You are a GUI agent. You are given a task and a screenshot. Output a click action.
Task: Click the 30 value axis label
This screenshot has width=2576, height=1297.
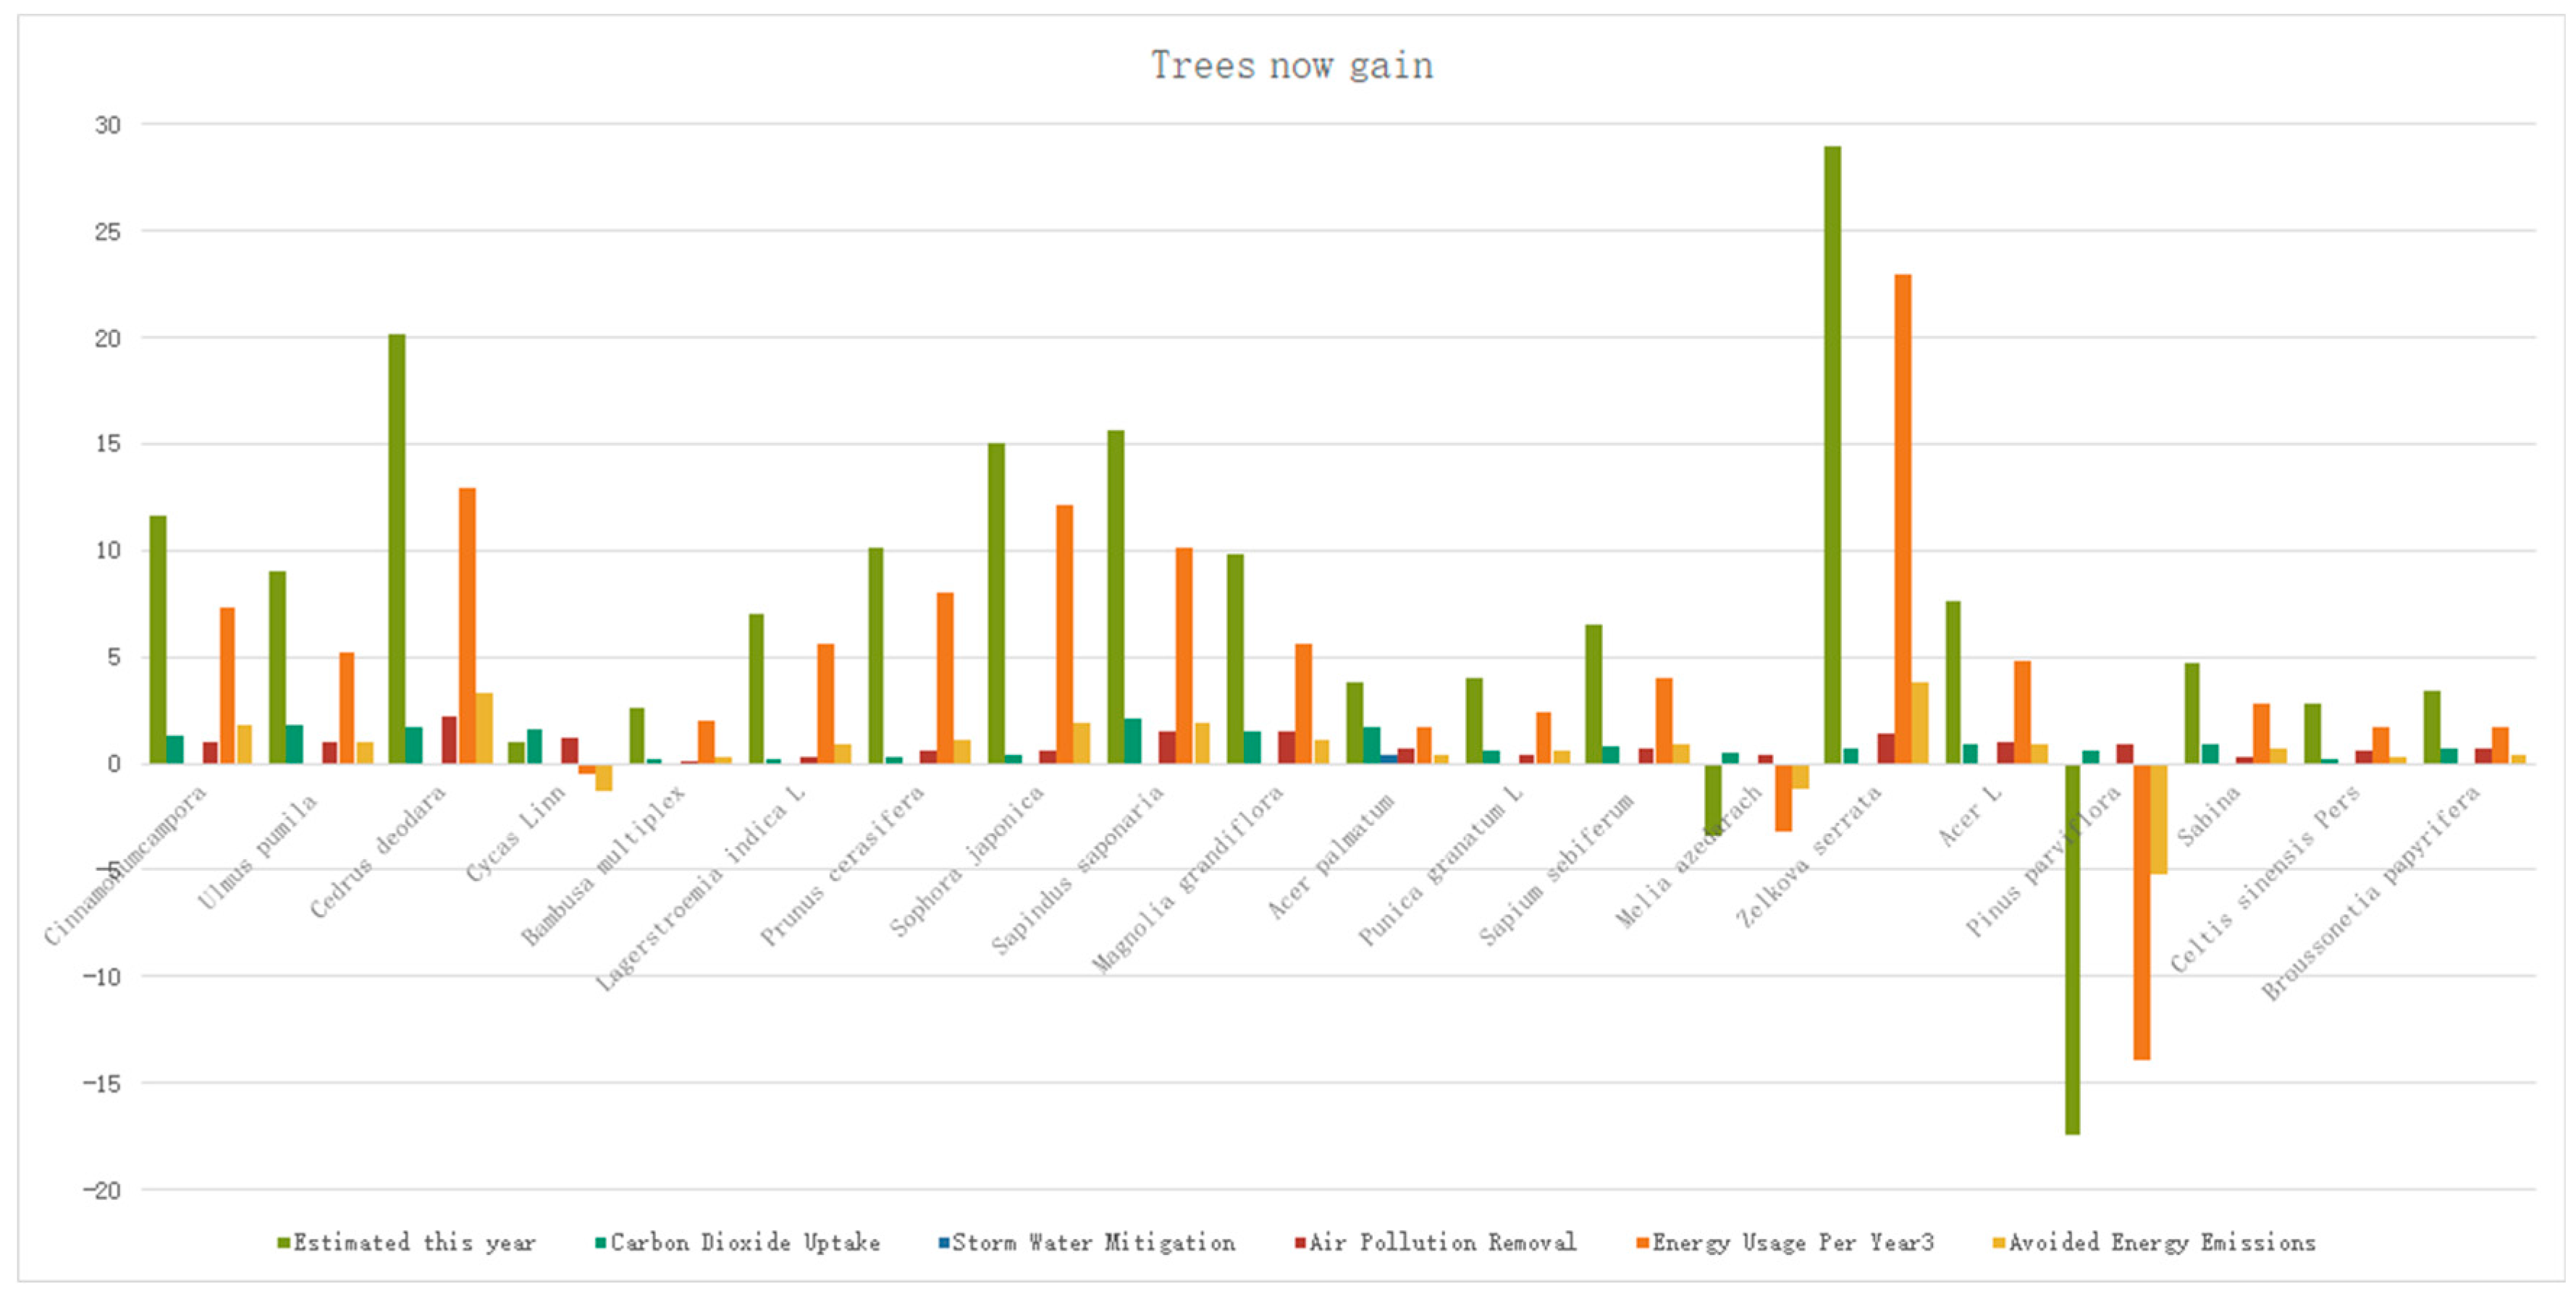[107, 125]
